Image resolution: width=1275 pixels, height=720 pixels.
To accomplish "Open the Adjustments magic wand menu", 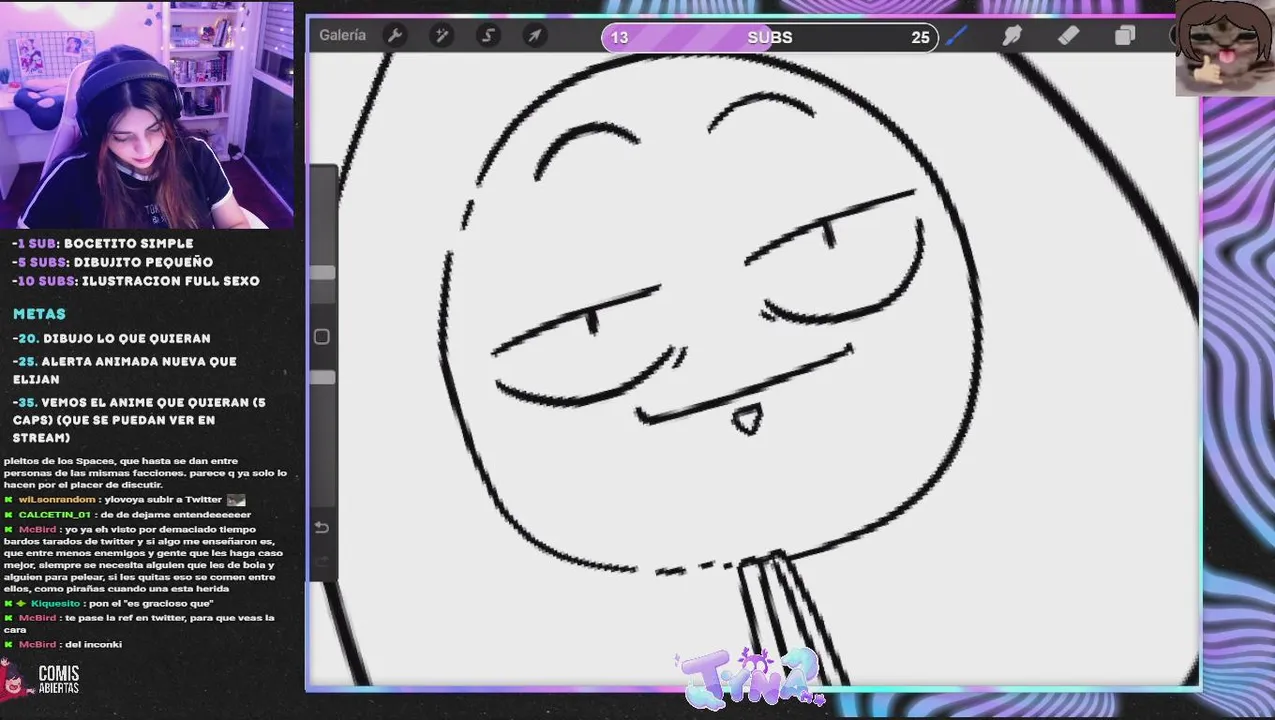I will pyautogui.click(x=441, y=36).
